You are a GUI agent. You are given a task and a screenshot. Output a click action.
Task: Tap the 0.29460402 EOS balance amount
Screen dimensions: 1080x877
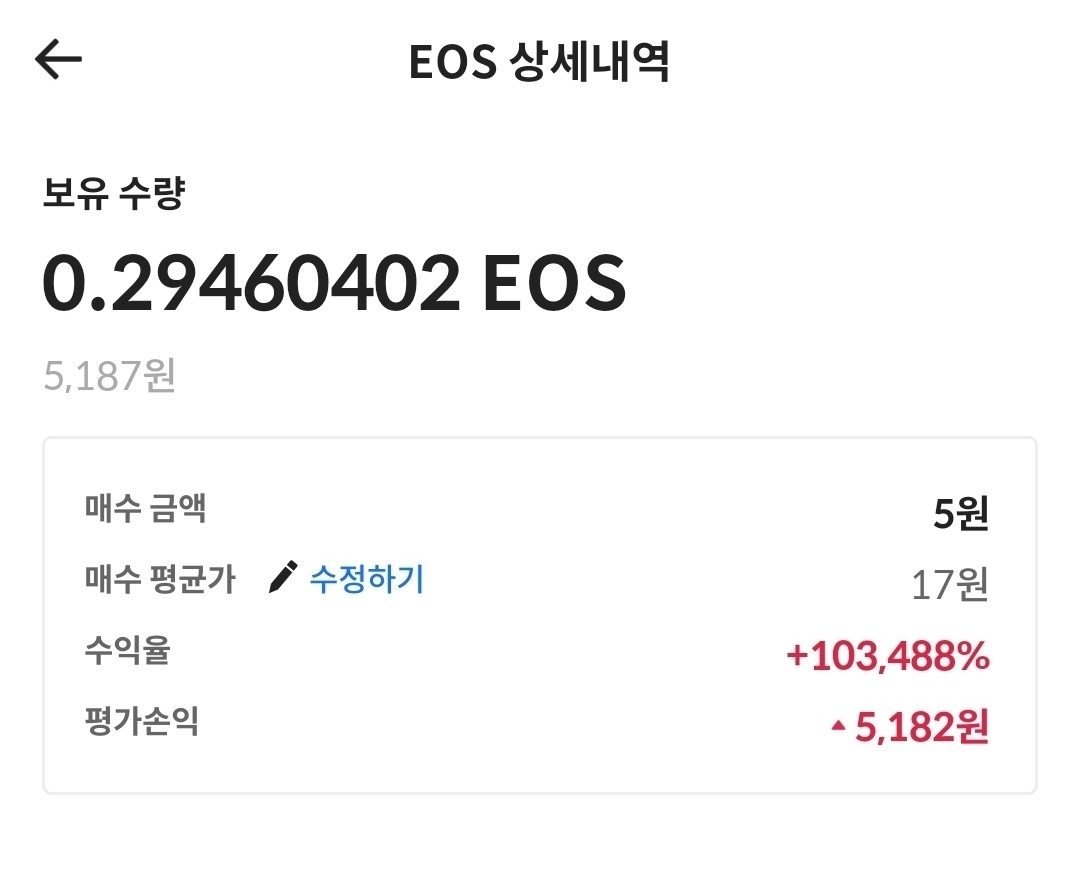click(x=335, y=284)
